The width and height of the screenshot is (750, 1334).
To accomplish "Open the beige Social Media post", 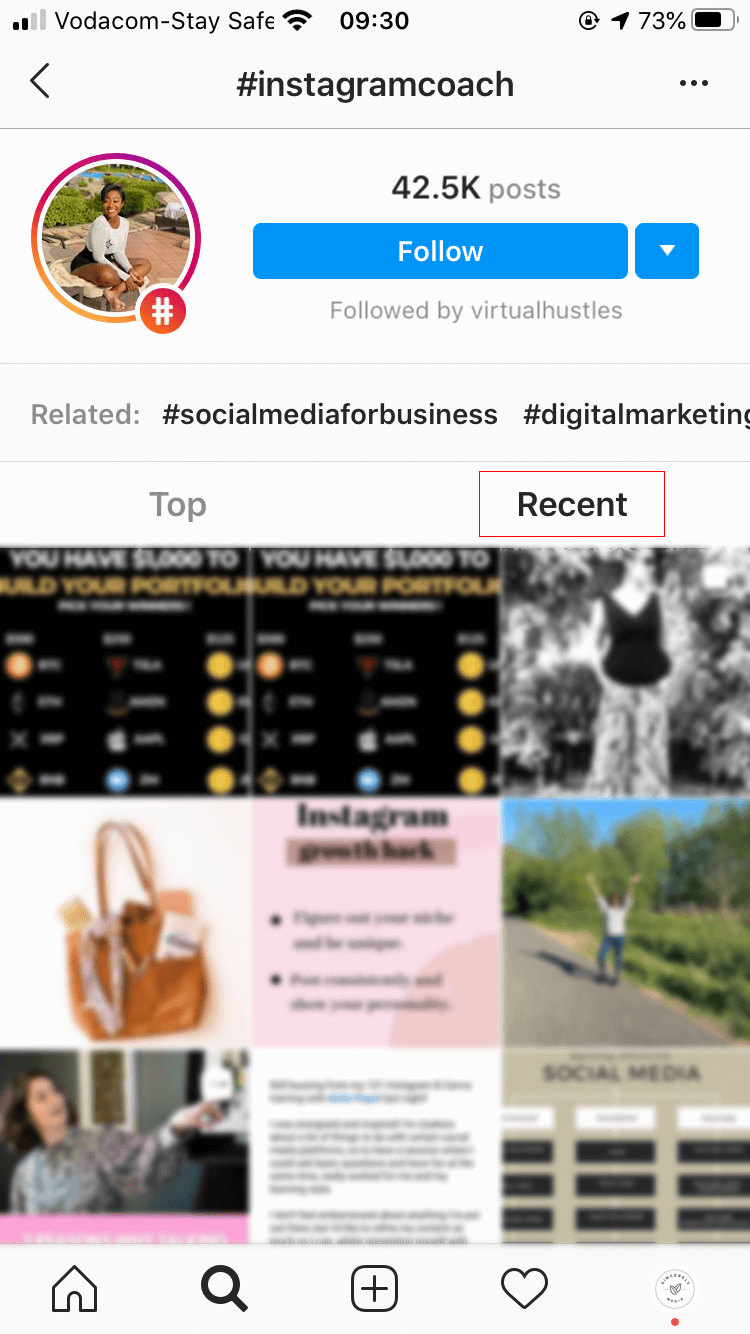I will (x=626, y=1146).
